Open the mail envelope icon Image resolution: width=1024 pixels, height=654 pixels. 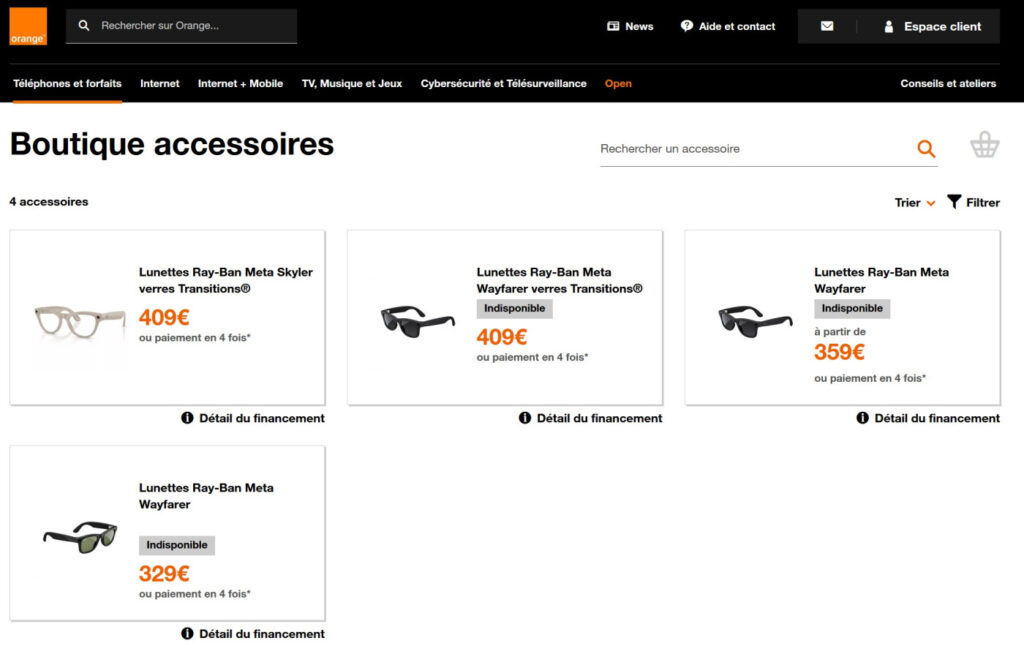click(x=827, y=26)
